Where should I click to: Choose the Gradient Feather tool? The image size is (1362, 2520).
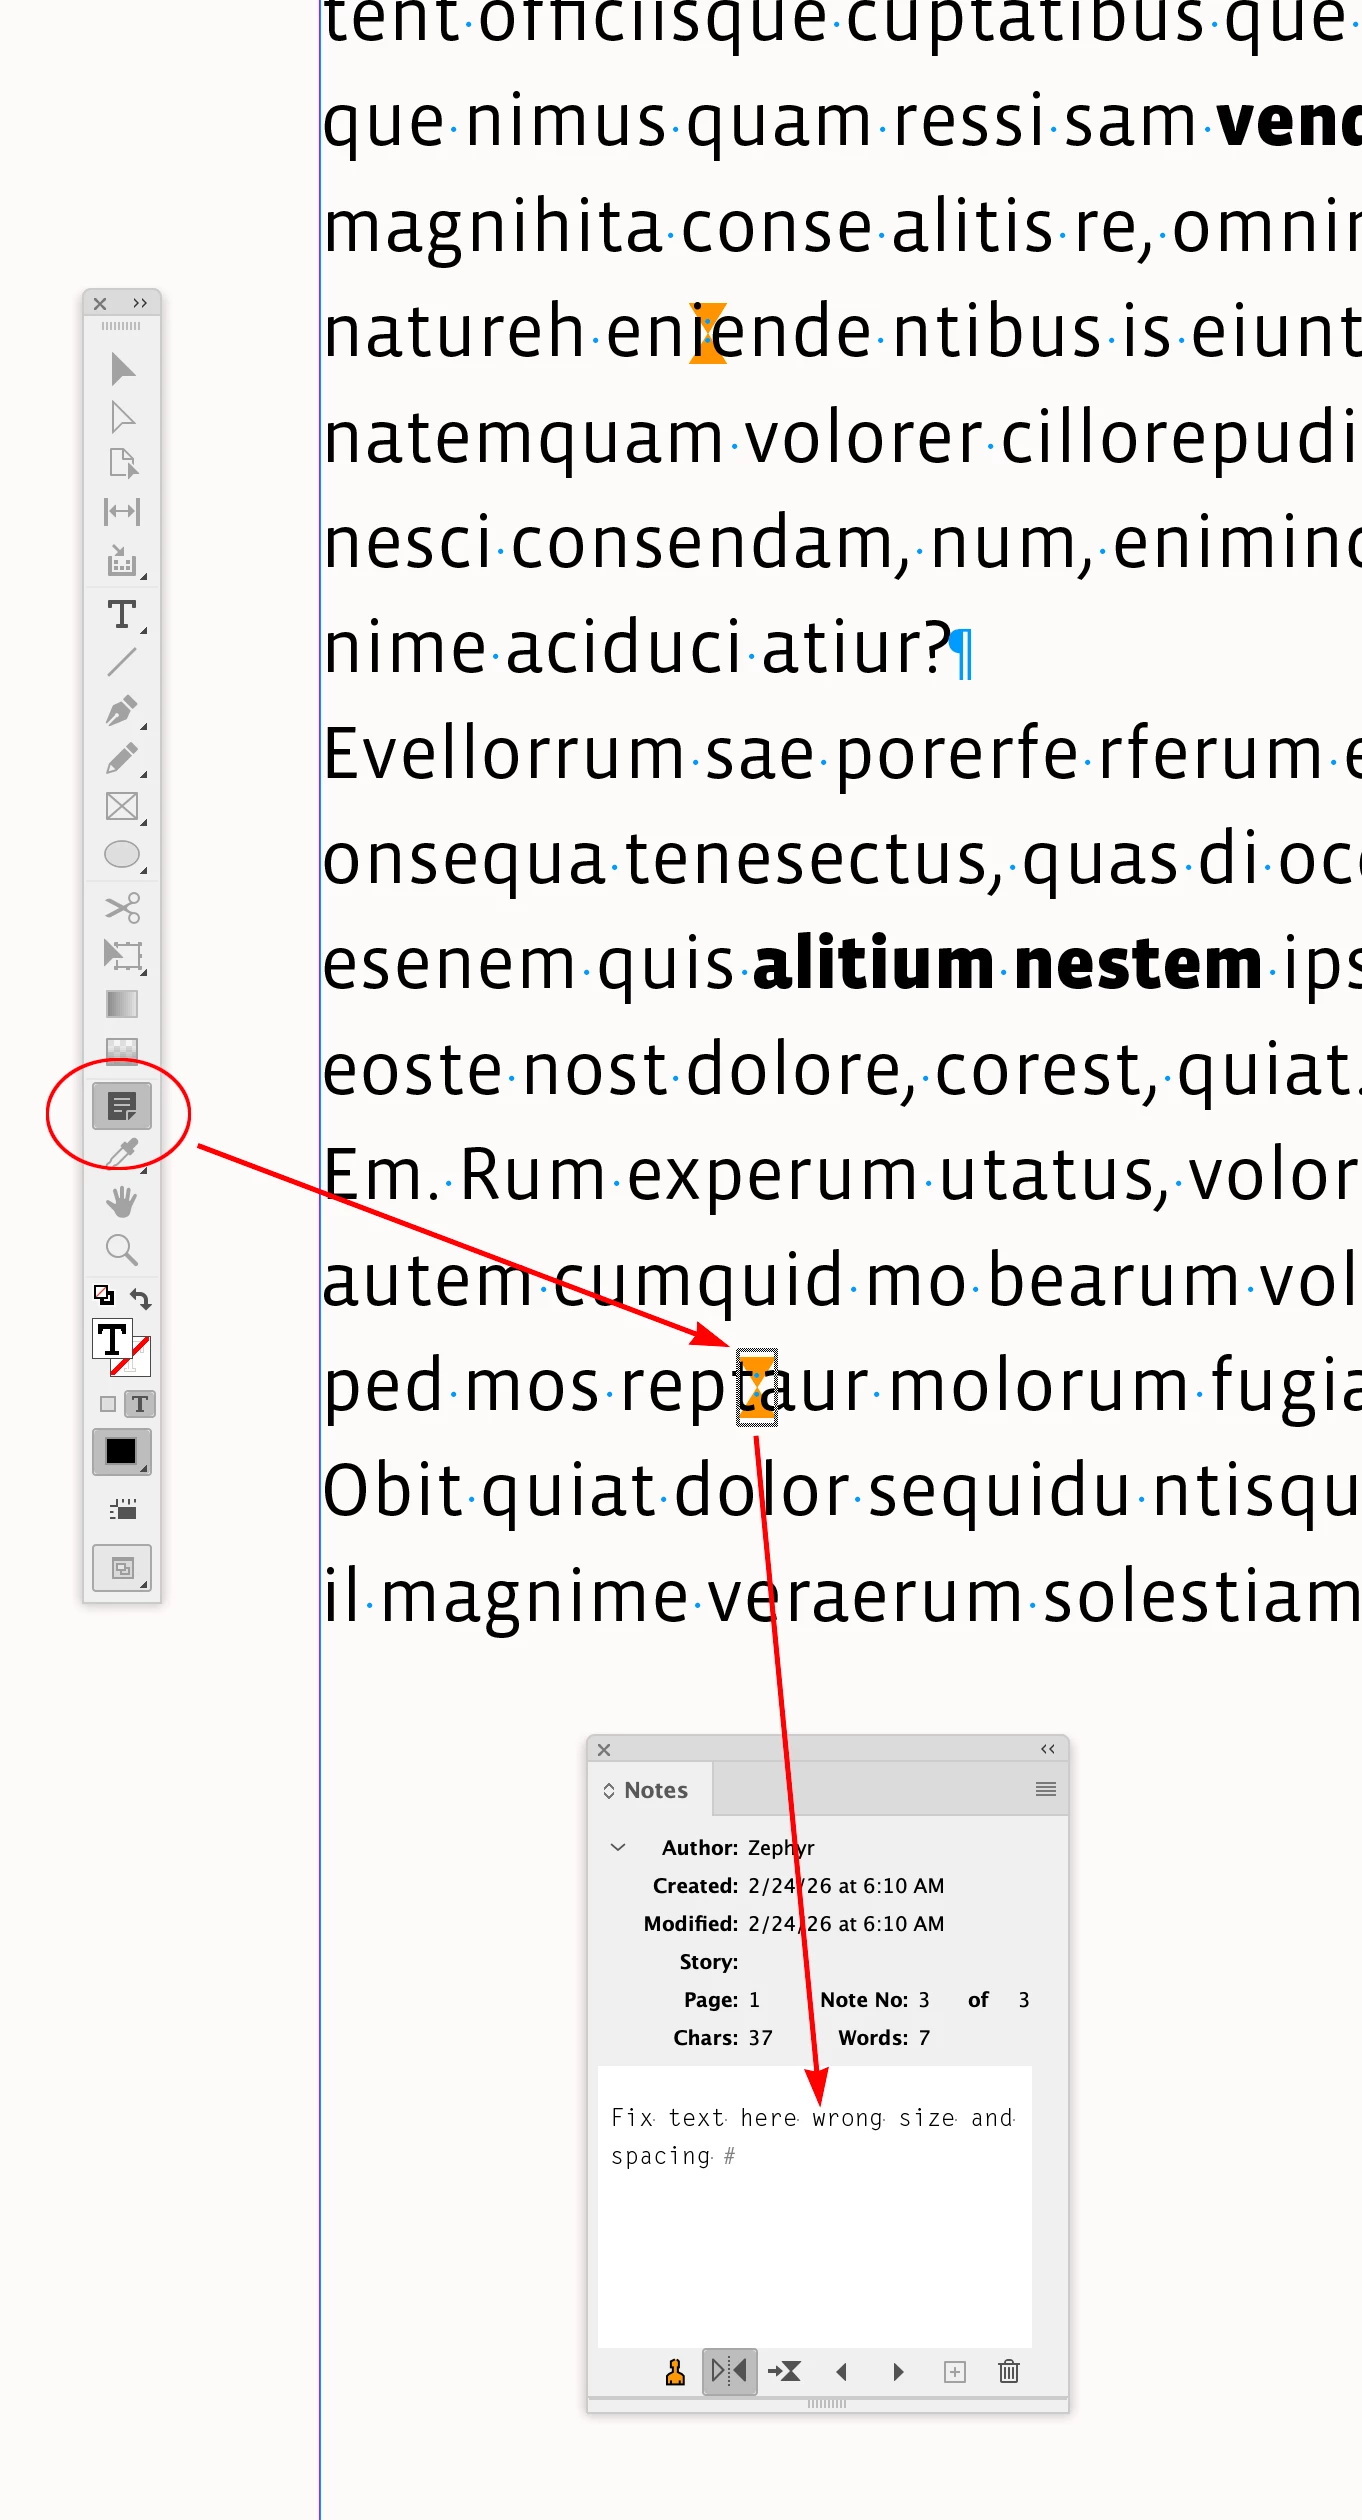[122, 1049]
